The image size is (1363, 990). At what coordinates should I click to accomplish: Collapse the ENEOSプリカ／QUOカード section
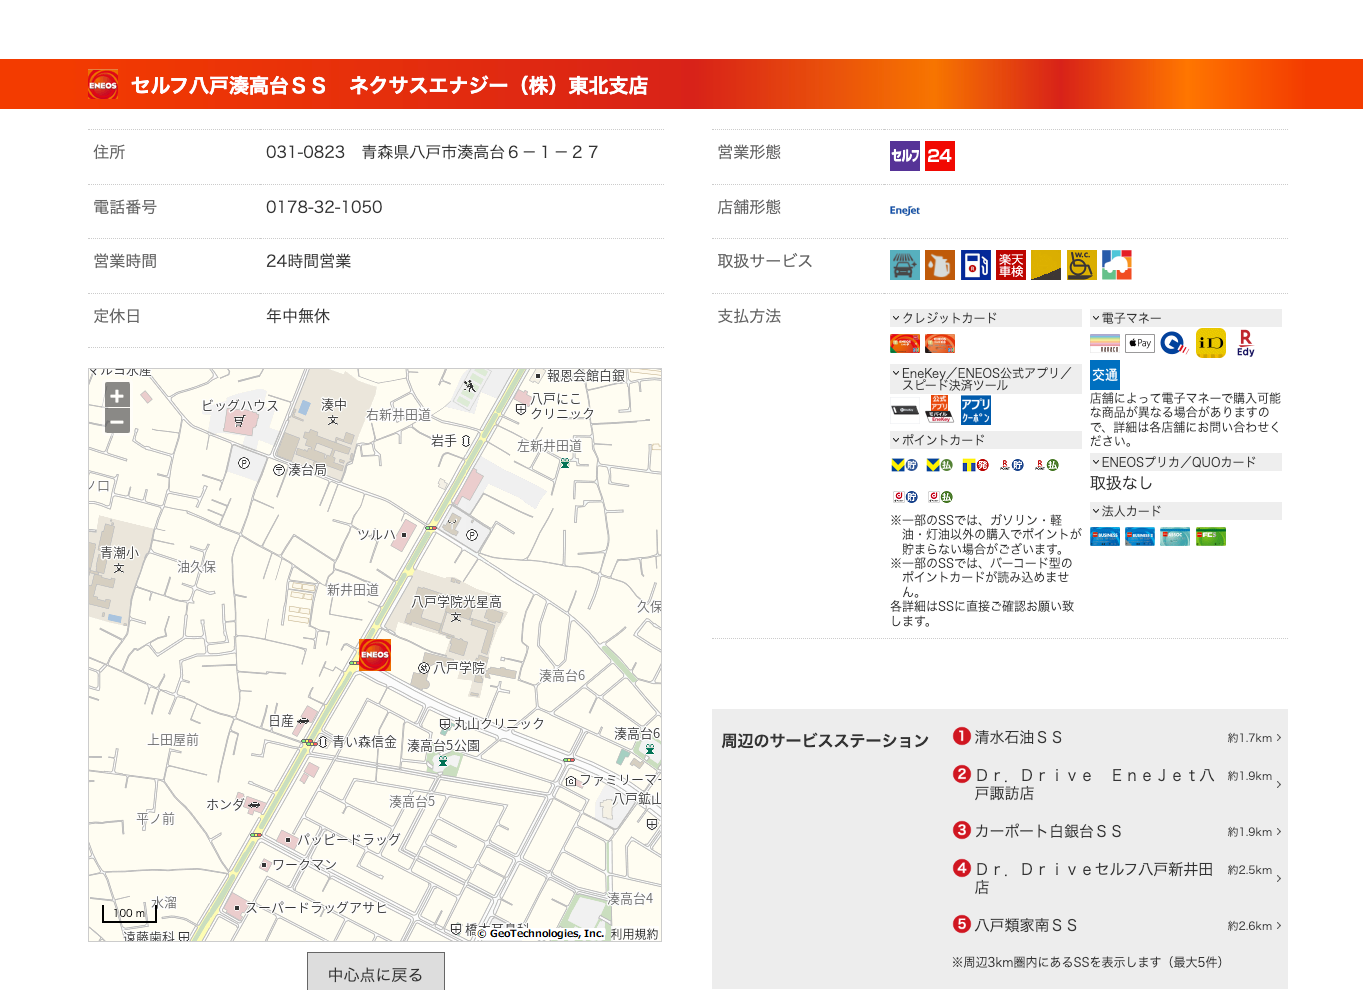(1186, 462)
